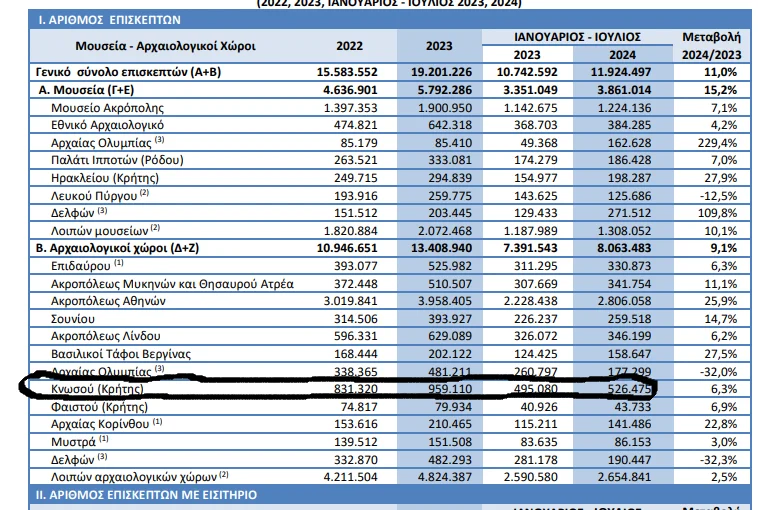Click the 229,4% change value
The width and height of the screenshot is (758, 510).
pos(717,143)
